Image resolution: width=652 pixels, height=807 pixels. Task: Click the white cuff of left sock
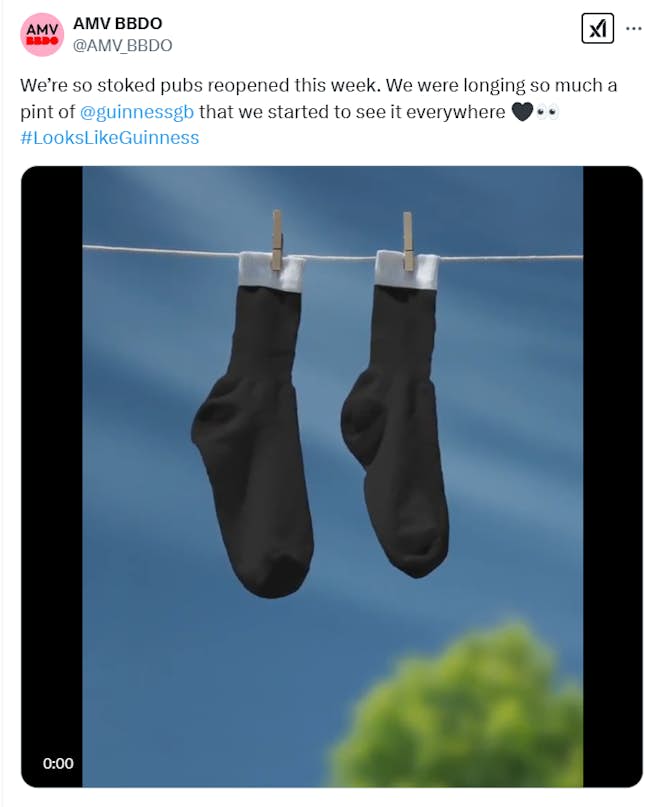(271, 272)
